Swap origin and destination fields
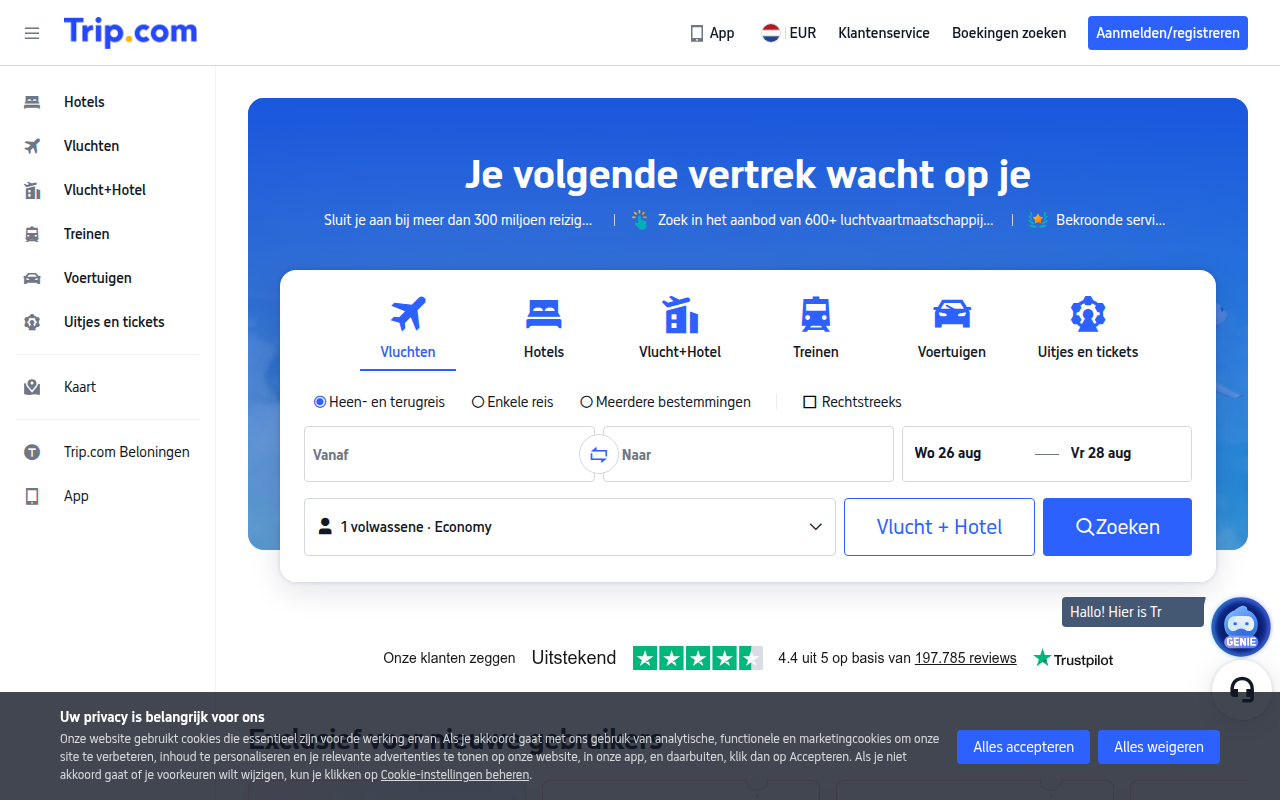The image size is (1280, 800). 599,454
